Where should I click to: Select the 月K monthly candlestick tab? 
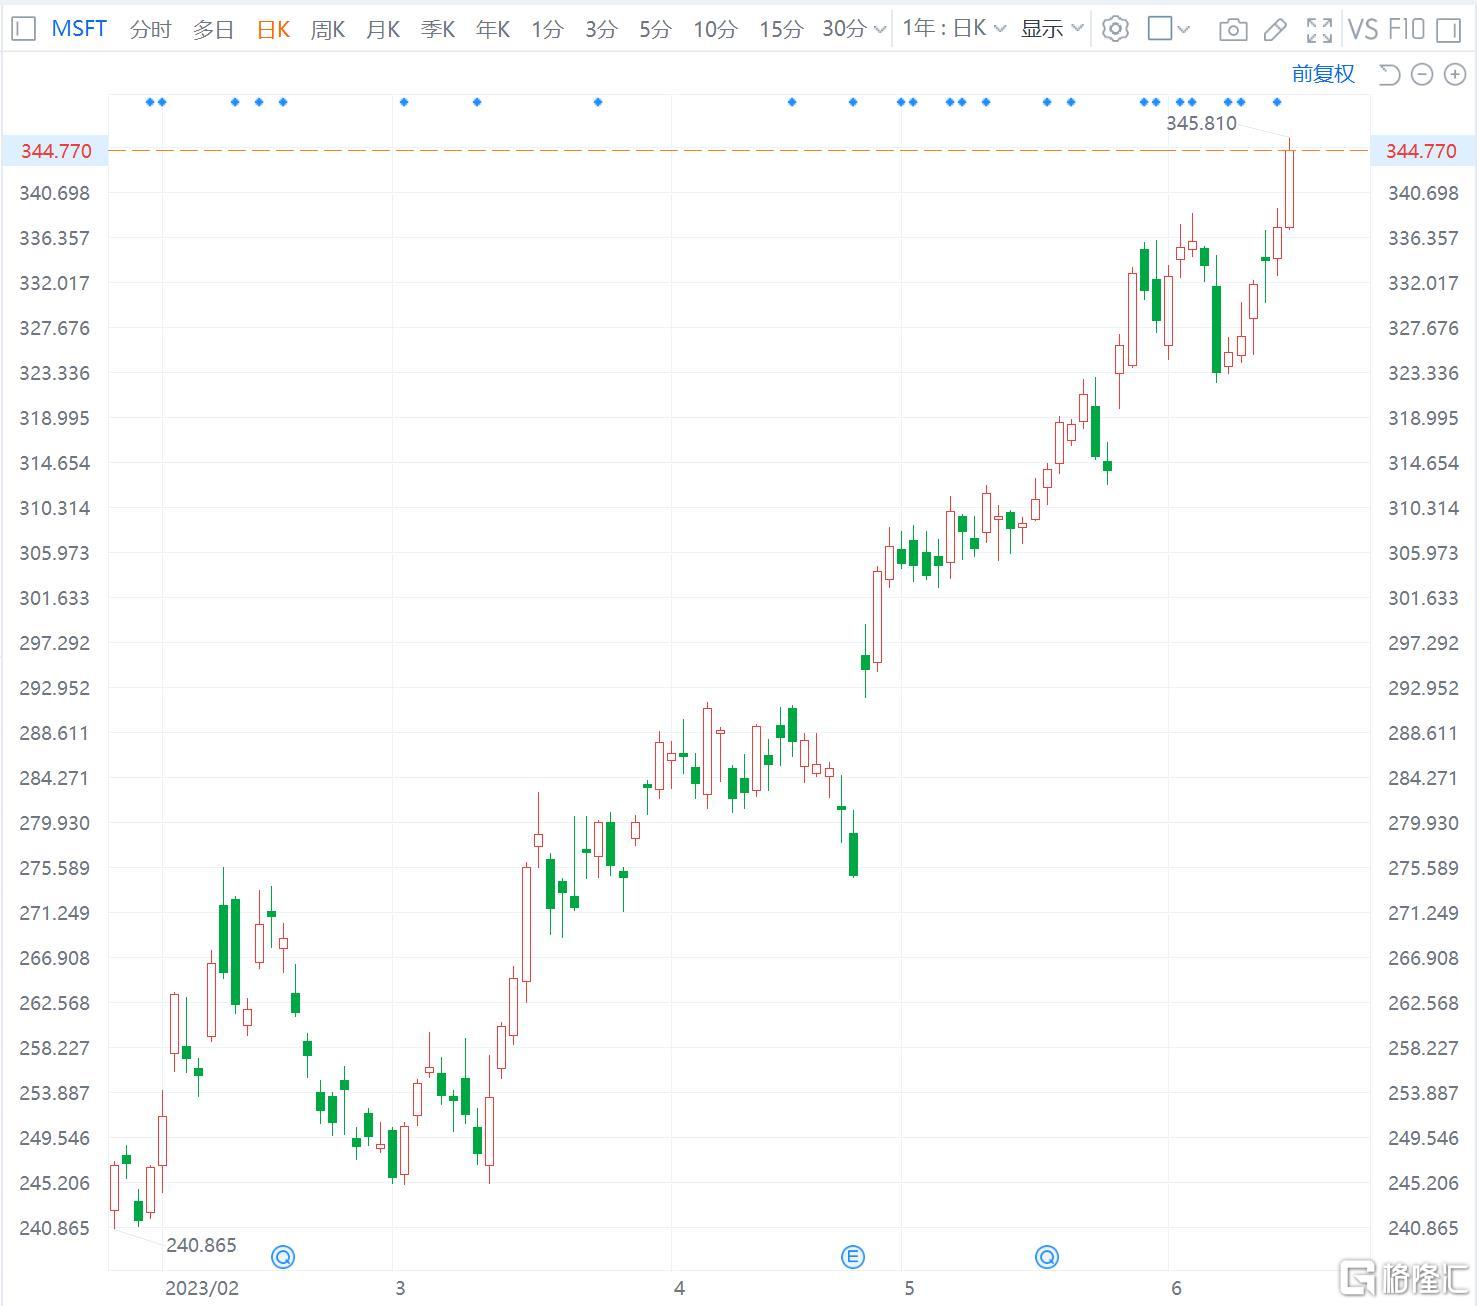click(x=383, y=30)
